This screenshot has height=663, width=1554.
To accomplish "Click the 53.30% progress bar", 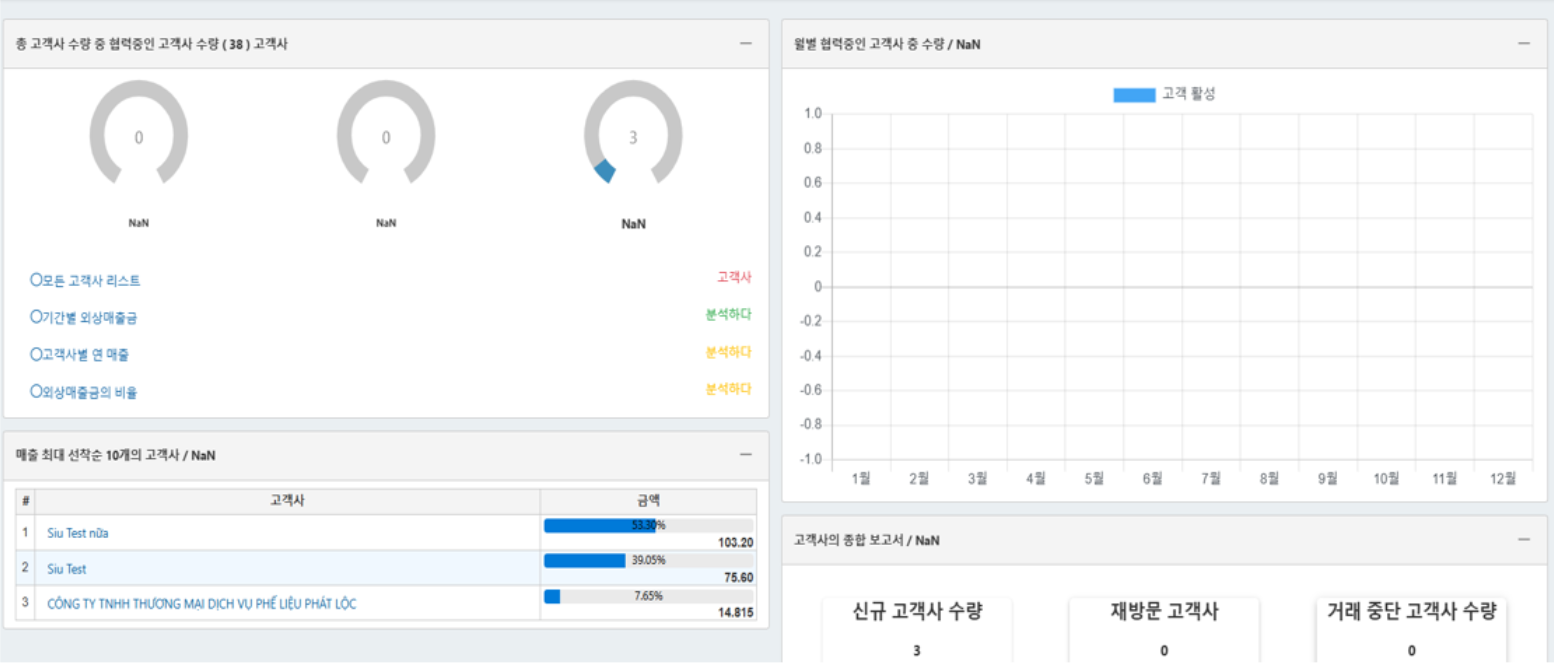I will (648, 525).
